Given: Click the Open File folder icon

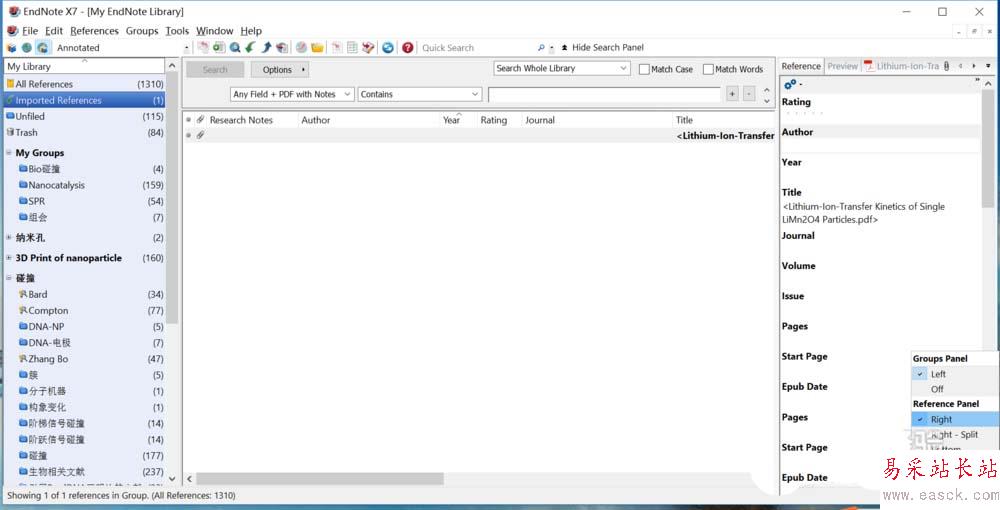Looking at the screenshot, I should click(317, 48).
